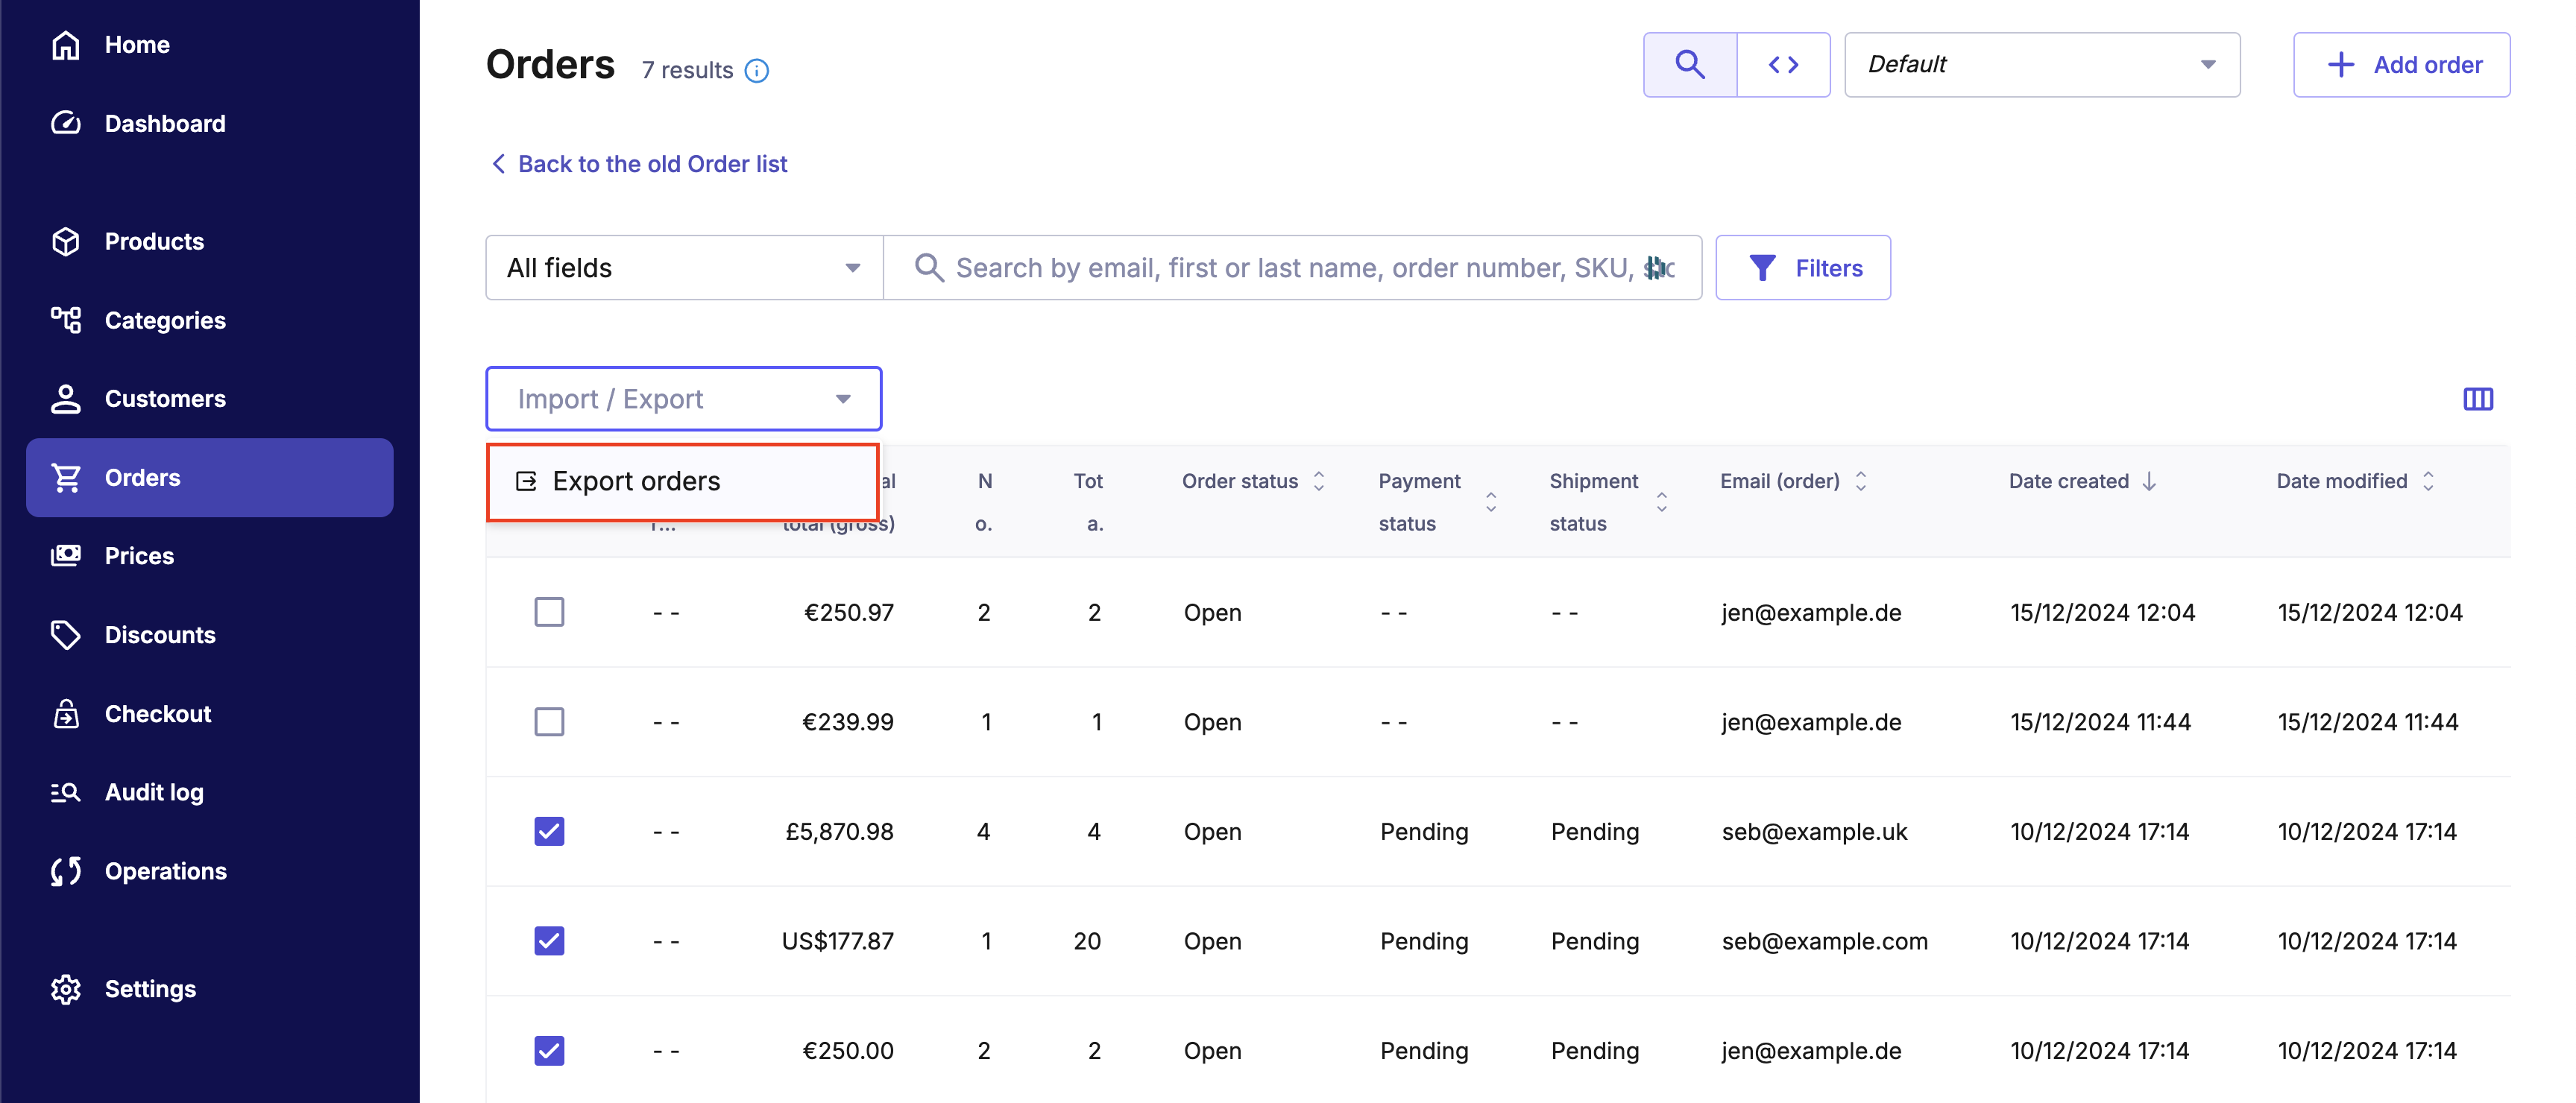
Task: Collapse the Import / Export dropdown
Action: tap(683, 399)
